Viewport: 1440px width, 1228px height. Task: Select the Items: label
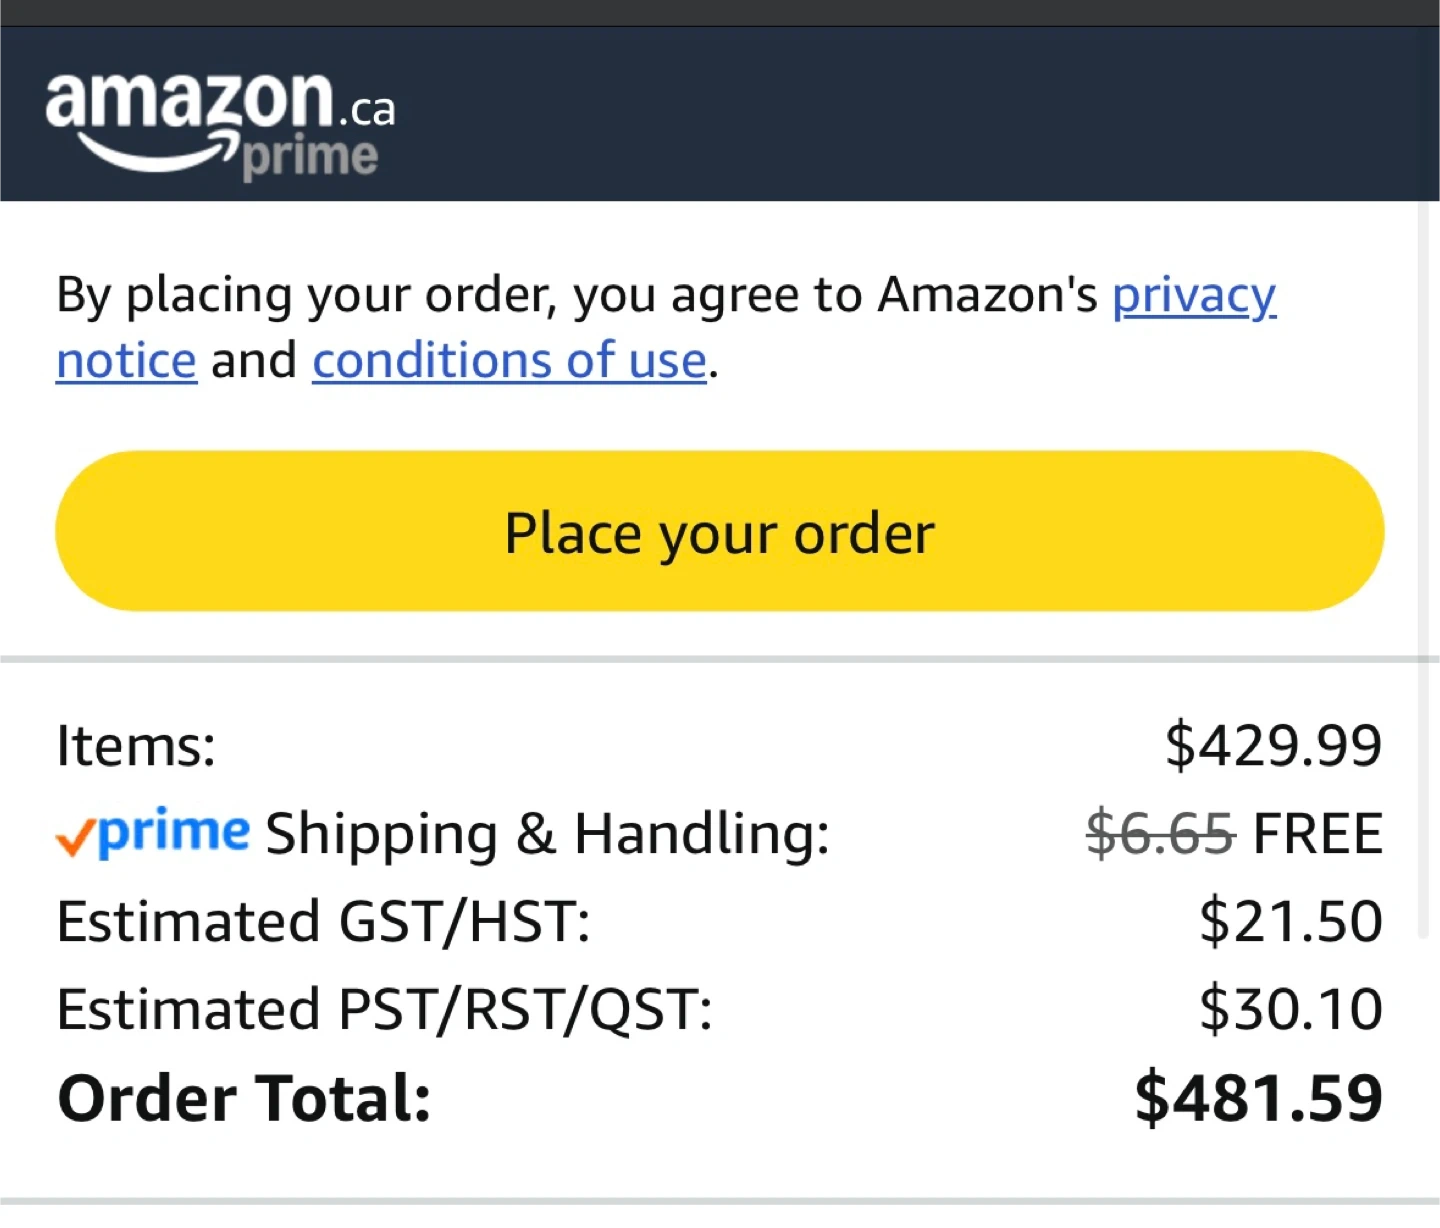coord(136,745)
